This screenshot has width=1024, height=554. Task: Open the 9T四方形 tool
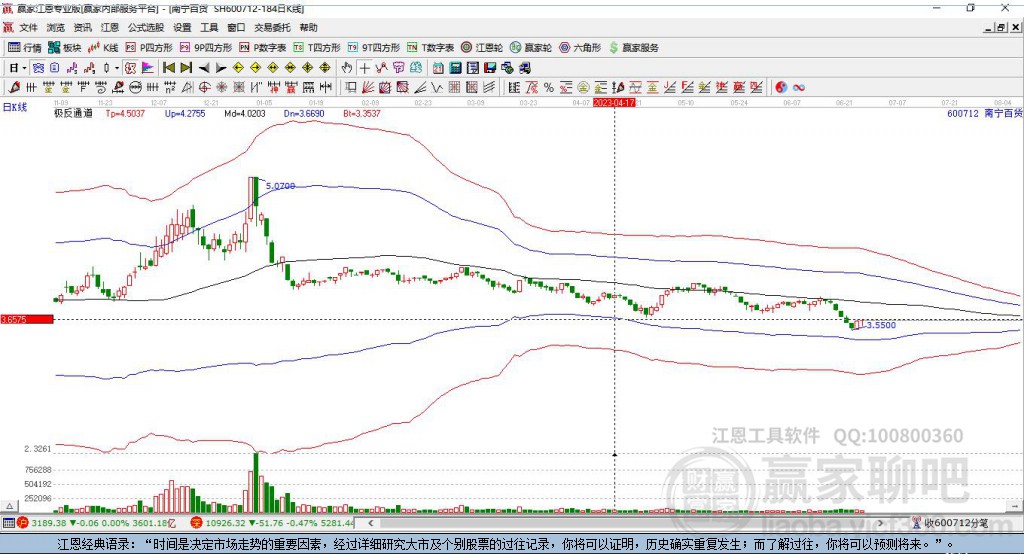tap(374, 48)
